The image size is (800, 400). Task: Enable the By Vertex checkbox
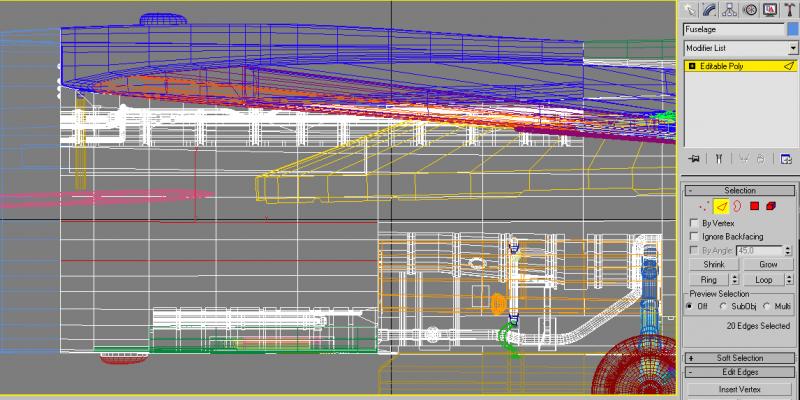[x=694, y=223]
